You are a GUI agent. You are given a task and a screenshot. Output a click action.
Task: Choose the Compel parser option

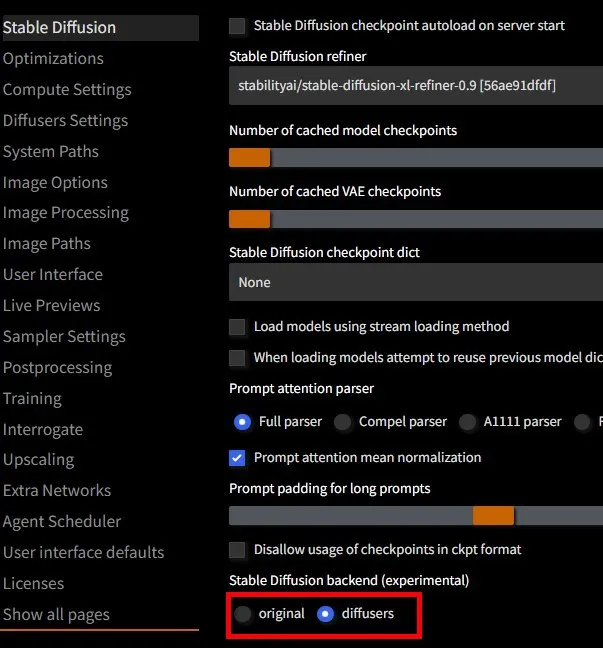coord(343,422)
